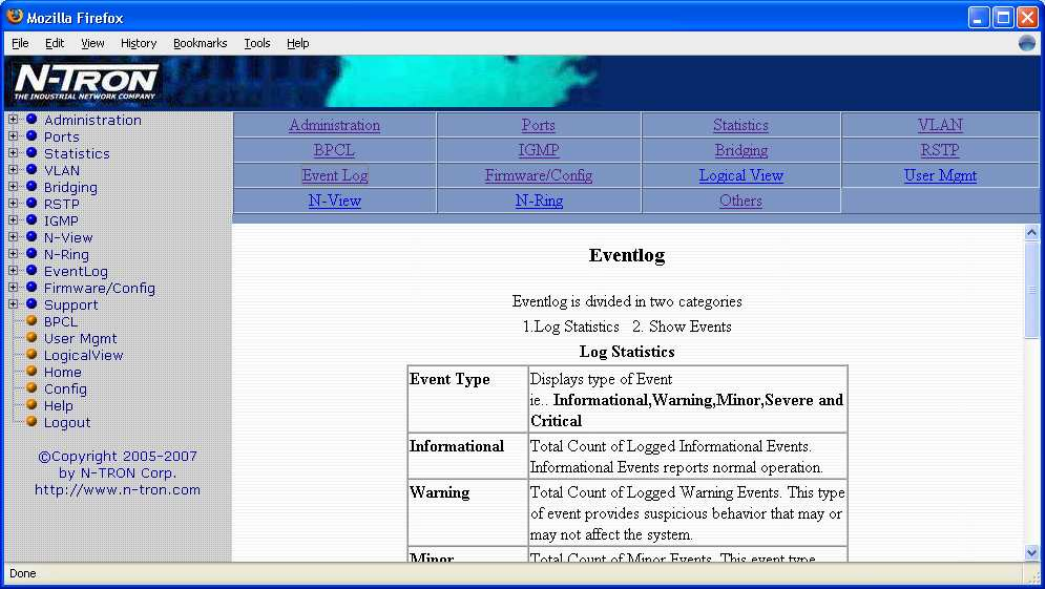Expand the Ports tree node
The width and height of the screenshot is (1045, 589).
coord(13,136)
